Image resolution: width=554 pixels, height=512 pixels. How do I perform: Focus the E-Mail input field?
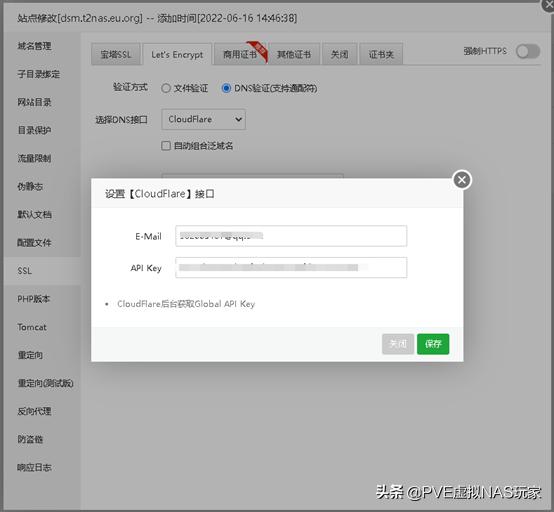click(x=291, y=236)
